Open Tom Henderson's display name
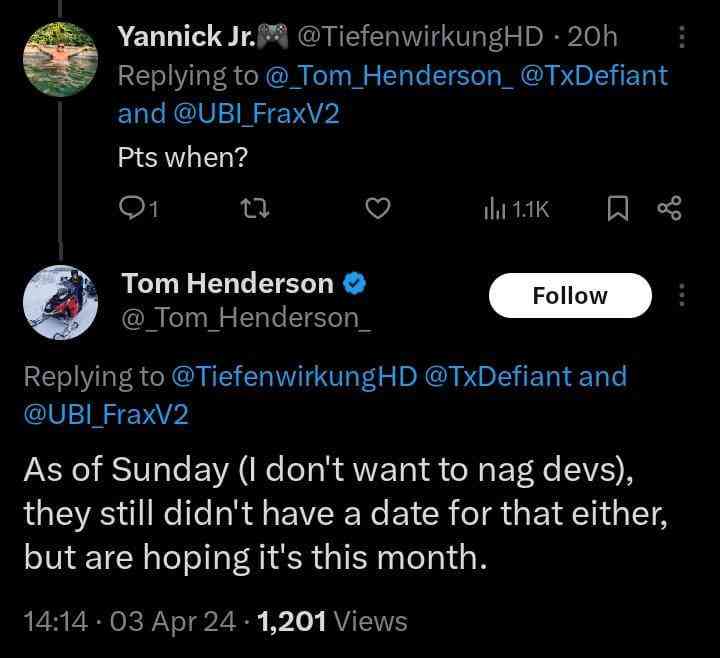Screen dimensions: 720x658 pyautogui.click(x=227, y=284)
